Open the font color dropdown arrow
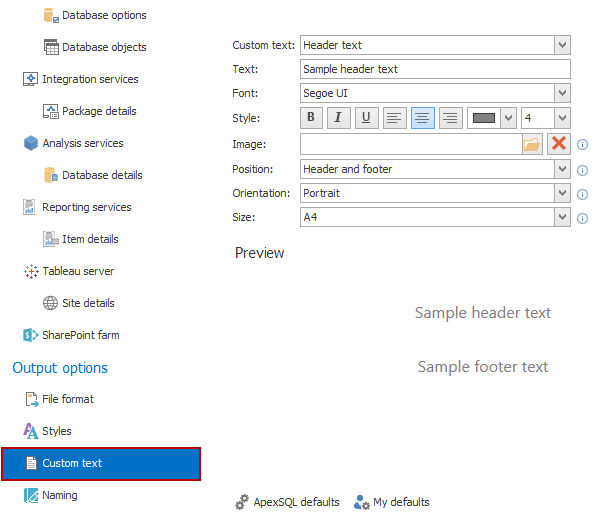604x518 pixels. click(508, 118)
